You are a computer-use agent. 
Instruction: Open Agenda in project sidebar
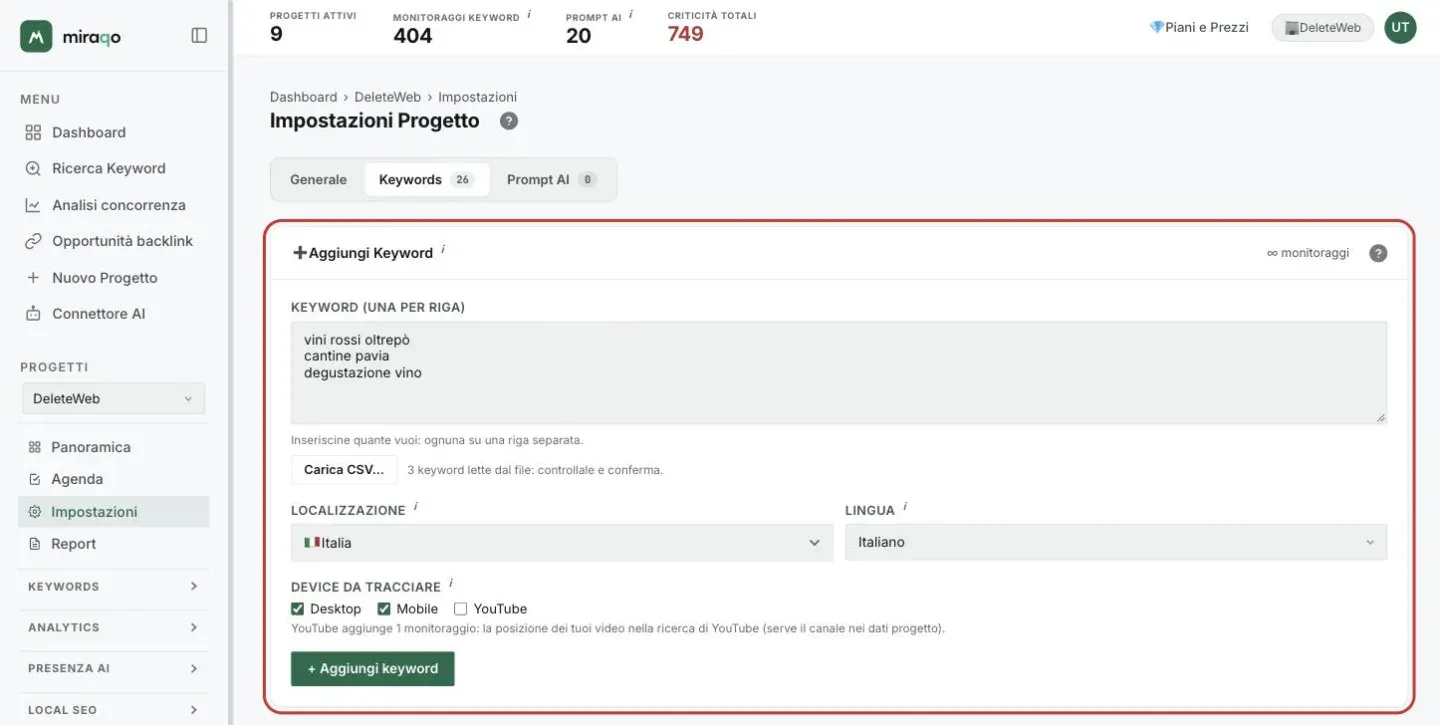[x=77, y=479]
